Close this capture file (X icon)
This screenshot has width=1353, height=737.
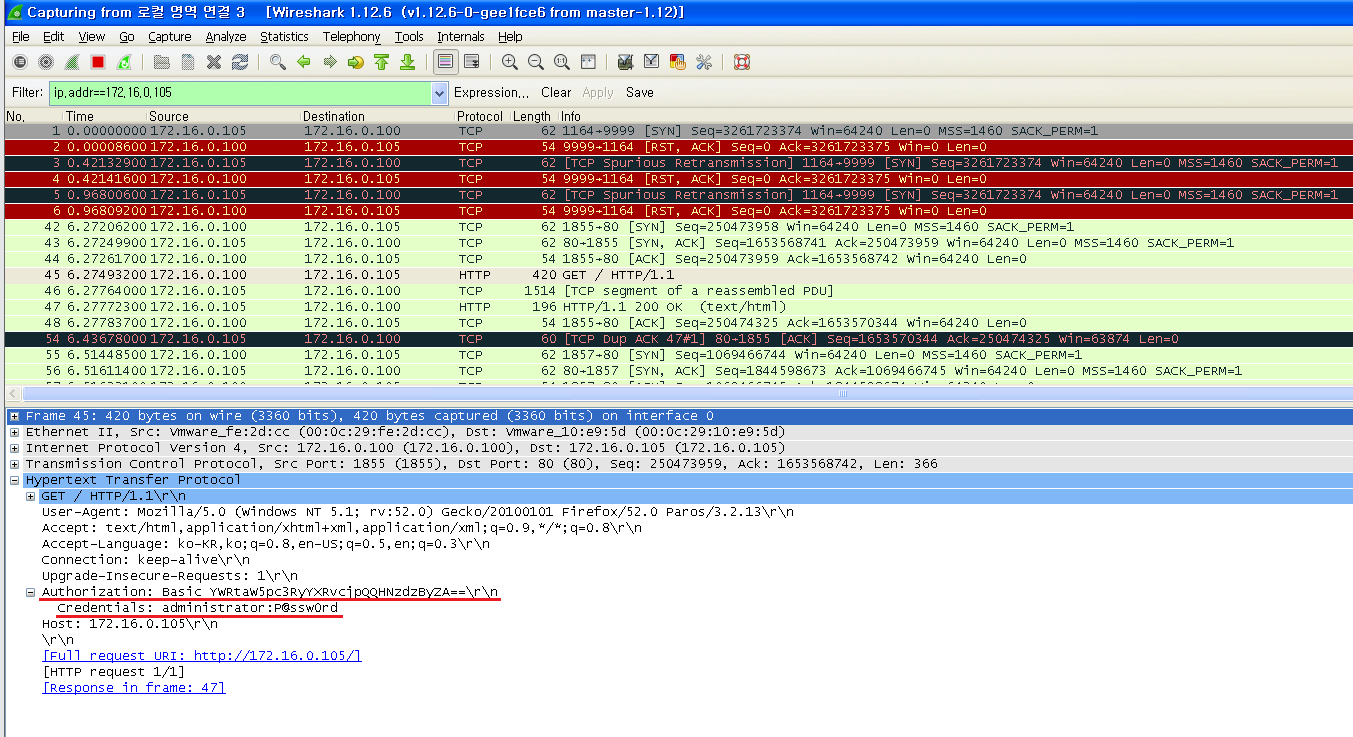(x=213, y=62)
